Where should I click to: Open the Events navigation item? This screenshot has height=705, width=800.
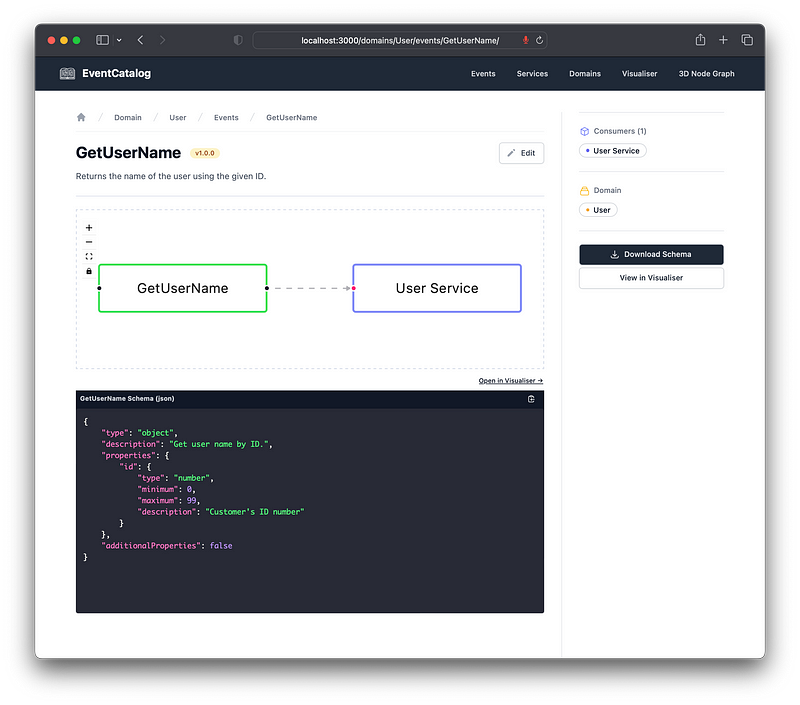click(483, 73)
